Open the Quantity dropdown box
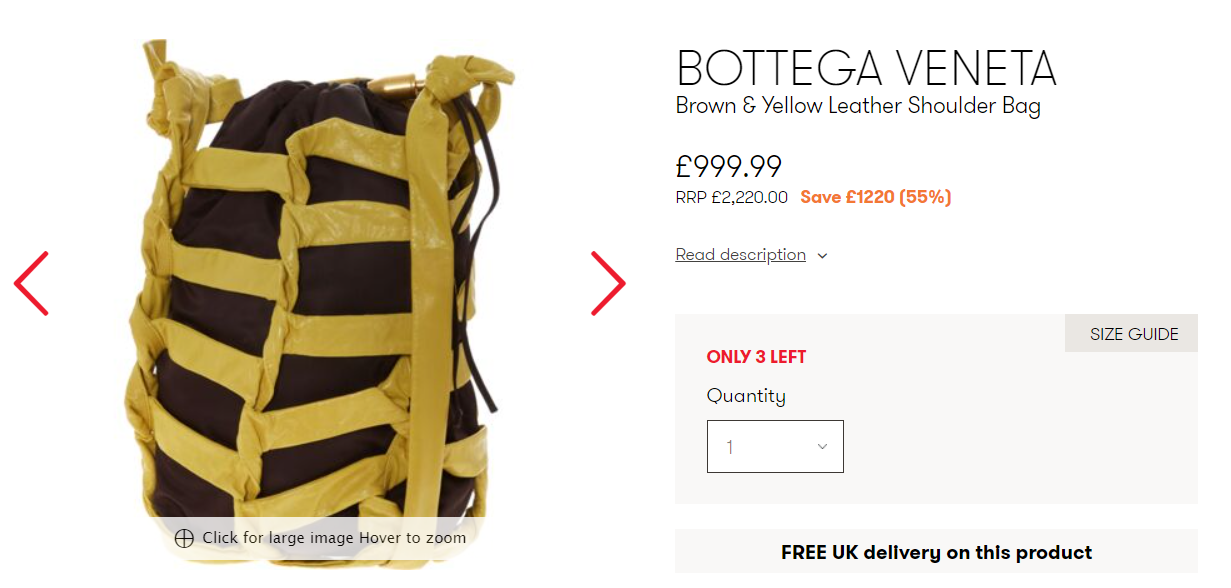The image size is (1231, 588). pos(775,446)
